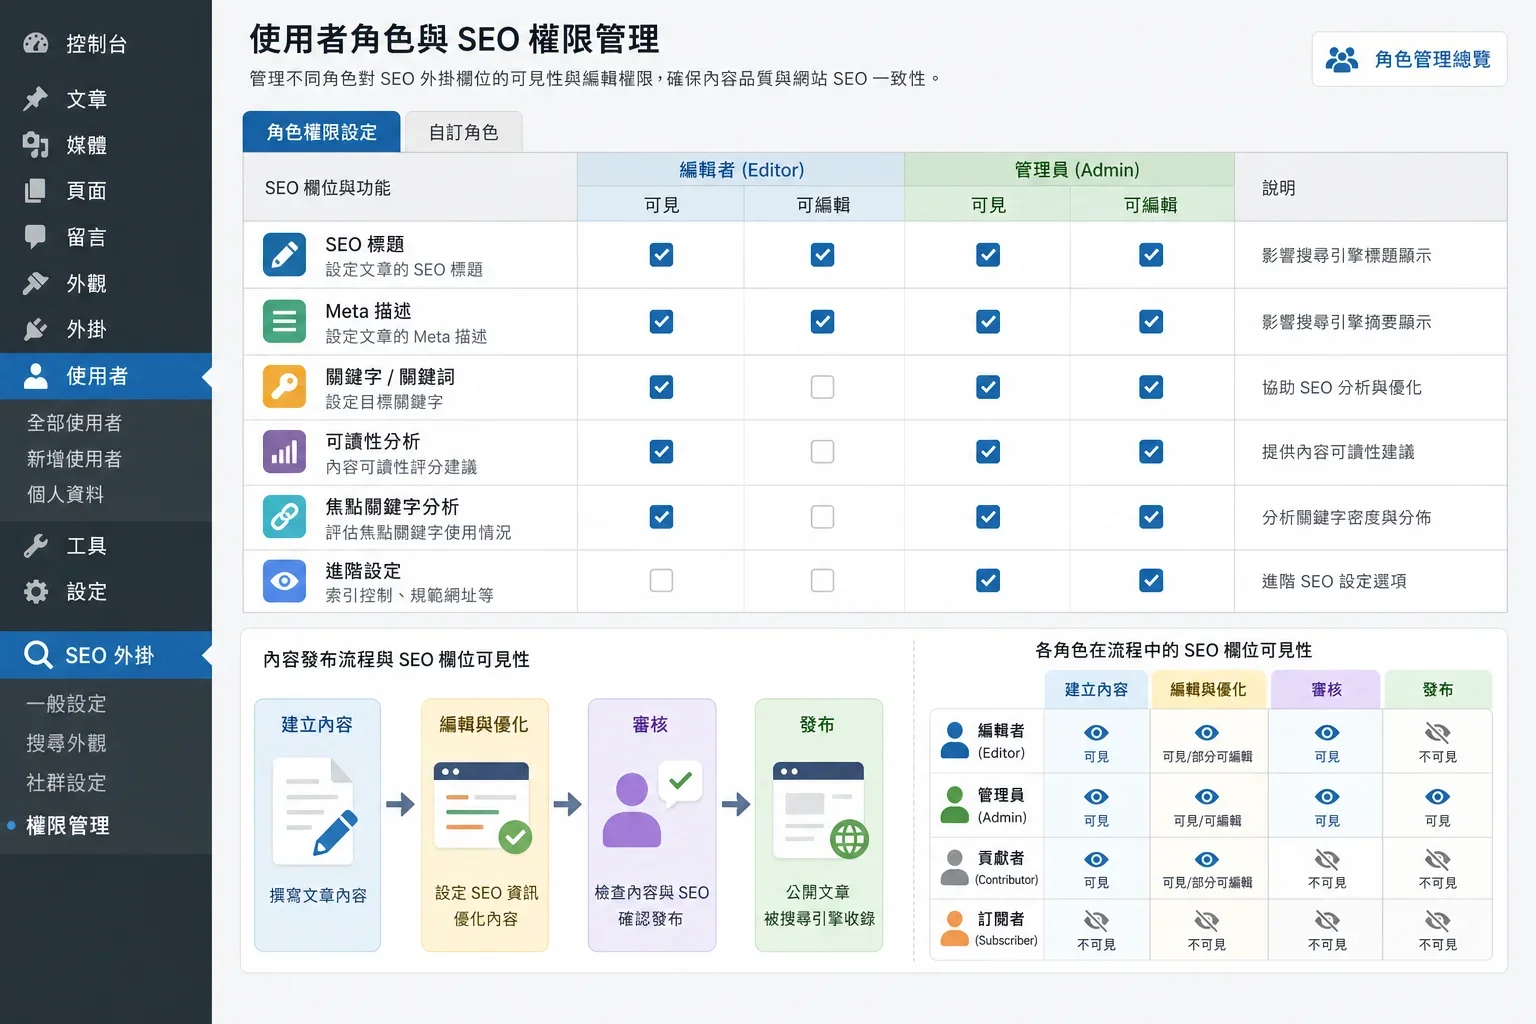Open the 外掛 plugin icon
Viewport: 1536px width, 1024px height.
[36, 329]
